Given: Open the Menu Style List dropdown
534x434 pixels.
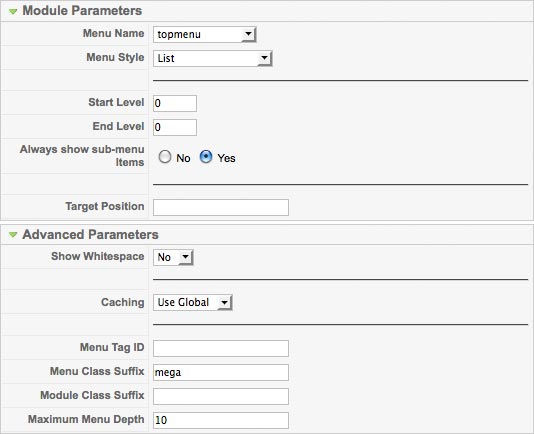Looking at the screenshot, I should 213,58.
